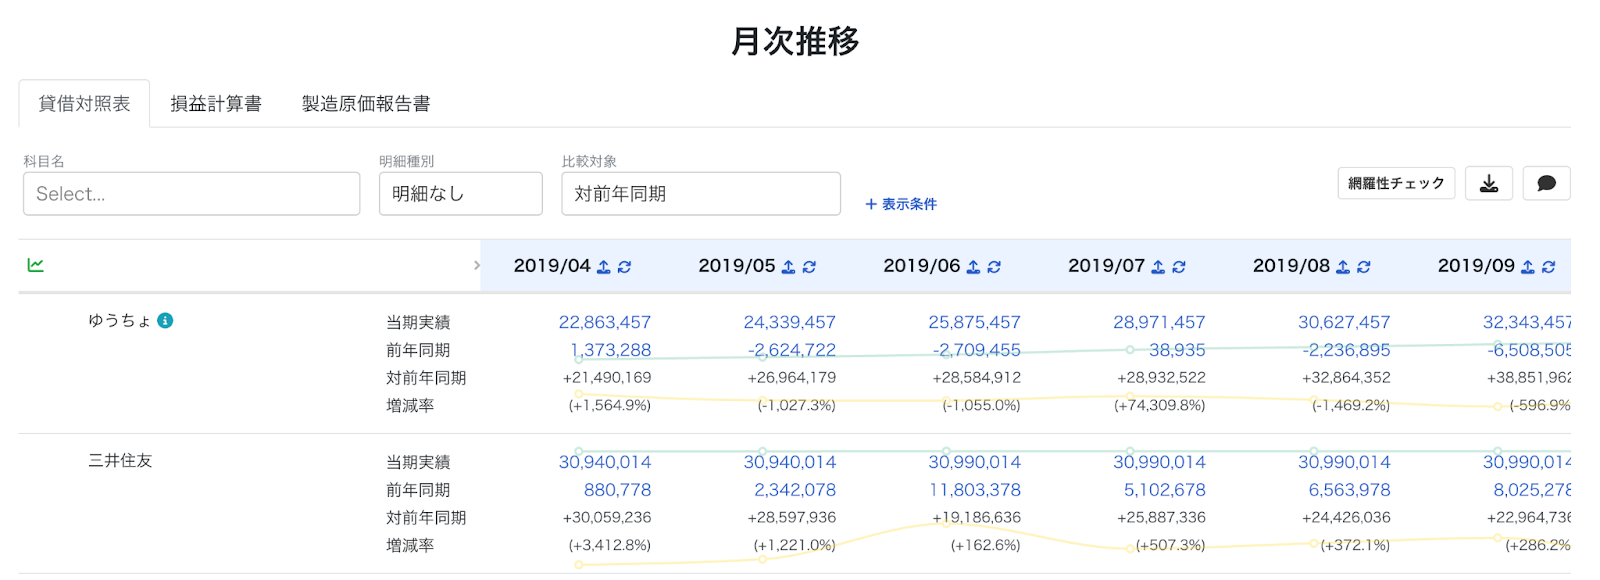
Task: Click the + 表示条件 link
Action: (901, 204)
